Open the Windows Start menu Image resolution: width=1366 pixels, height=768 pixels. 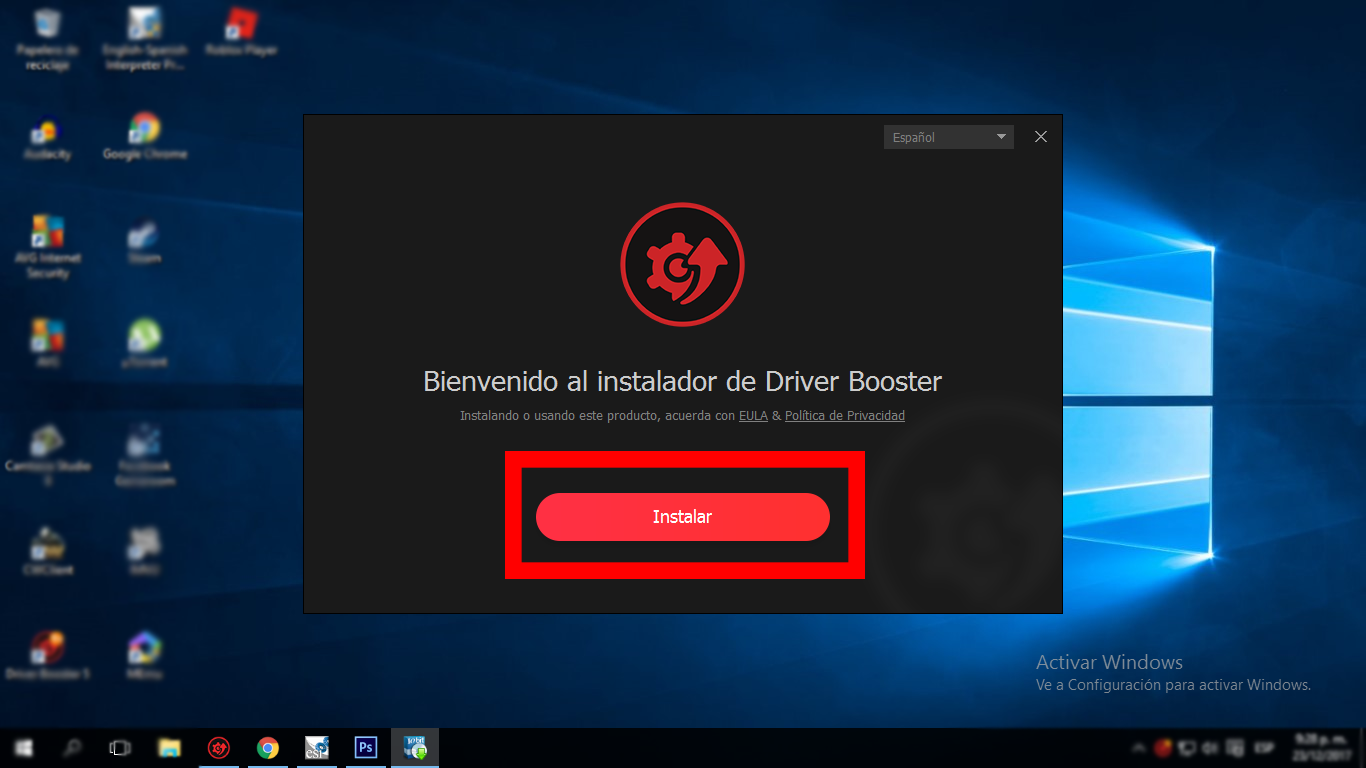[23, 748]
